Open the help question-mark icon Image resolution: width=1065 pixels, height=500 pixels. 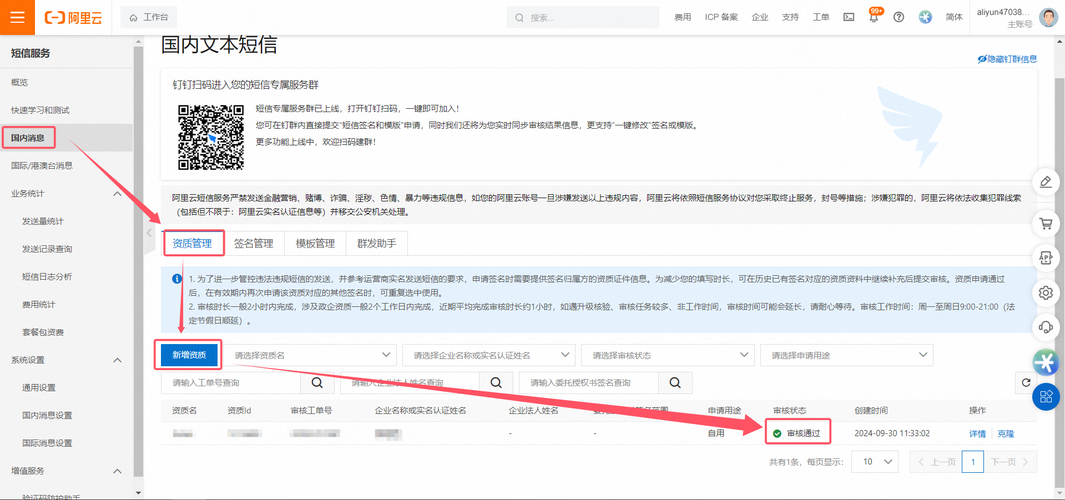tap(899, 18)
